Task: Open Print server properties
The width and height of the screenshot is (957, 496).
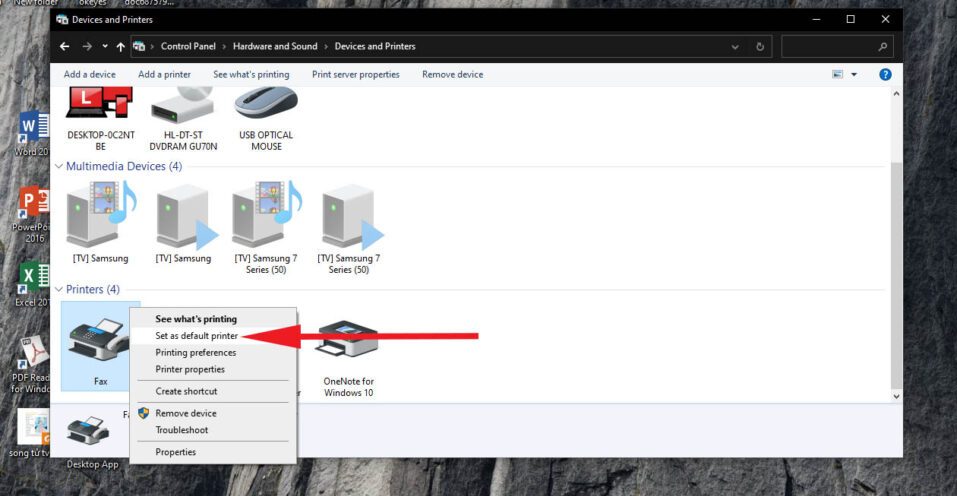Action: tap(356, 74)
